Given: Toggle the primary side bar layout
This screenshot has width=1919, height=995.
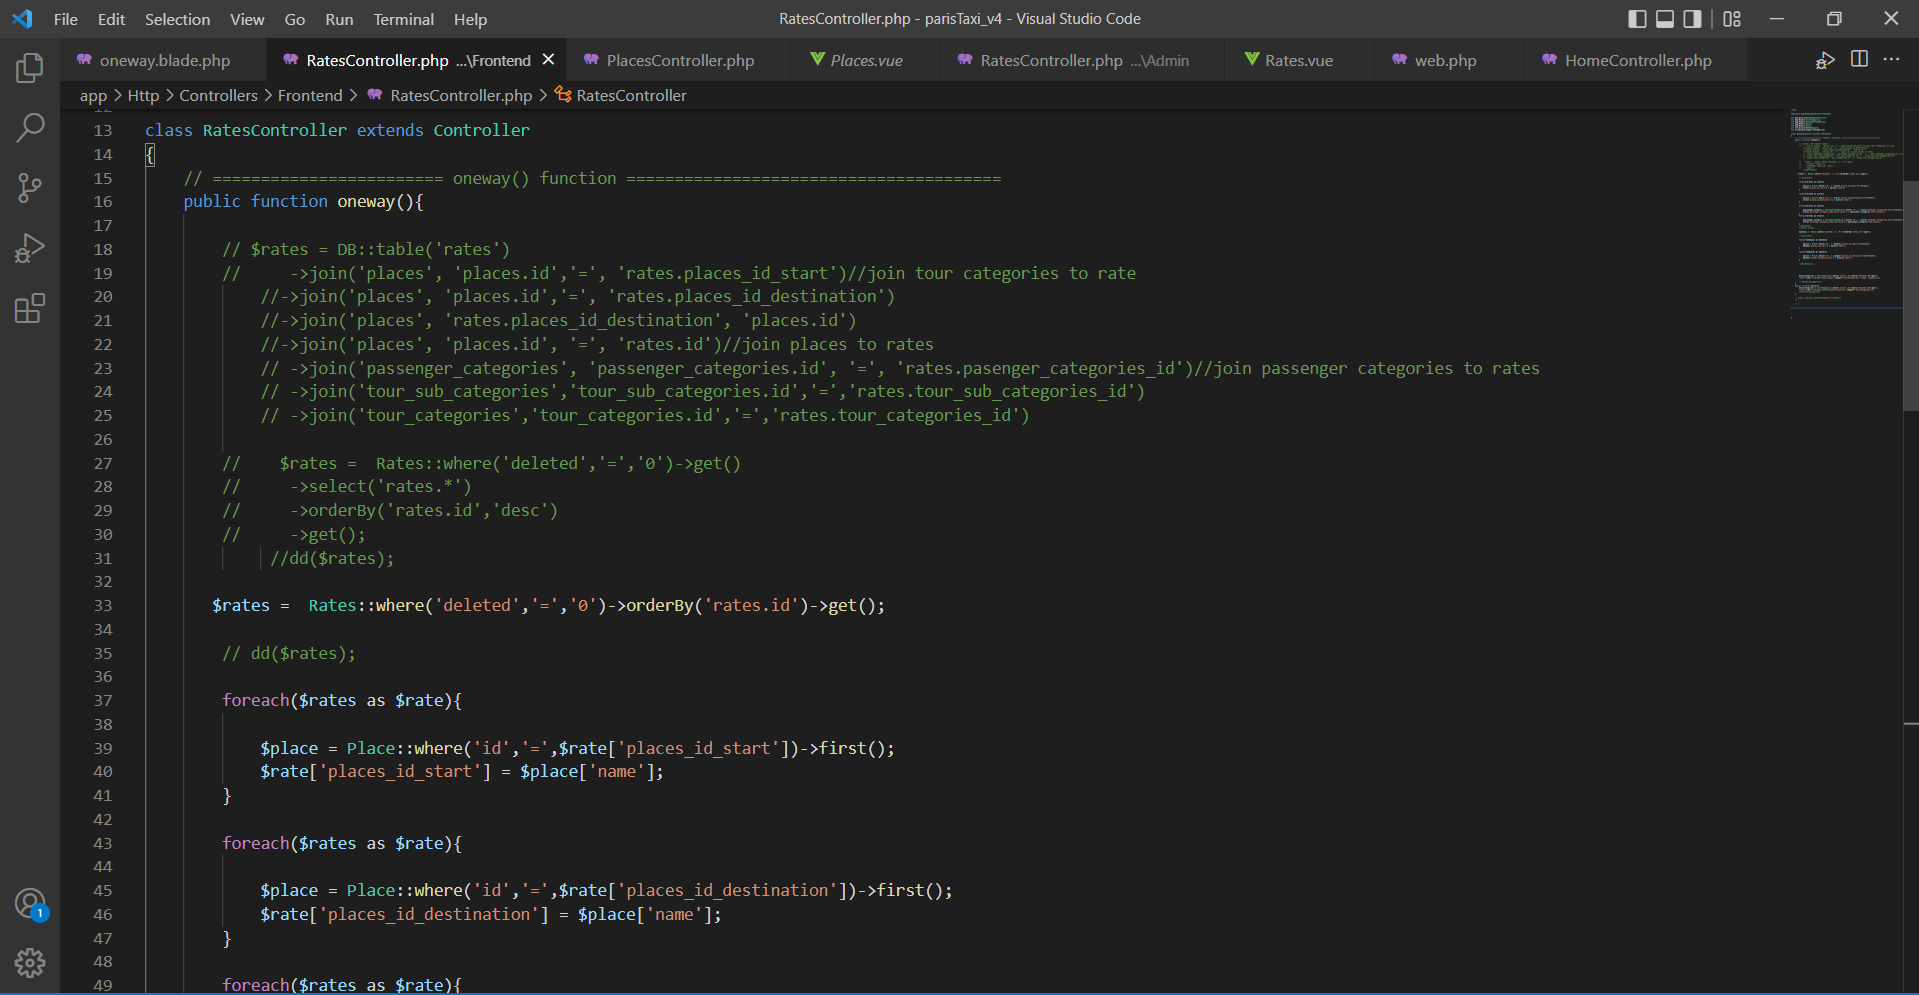Looking at the screenshot, I should coord(1637,19).
